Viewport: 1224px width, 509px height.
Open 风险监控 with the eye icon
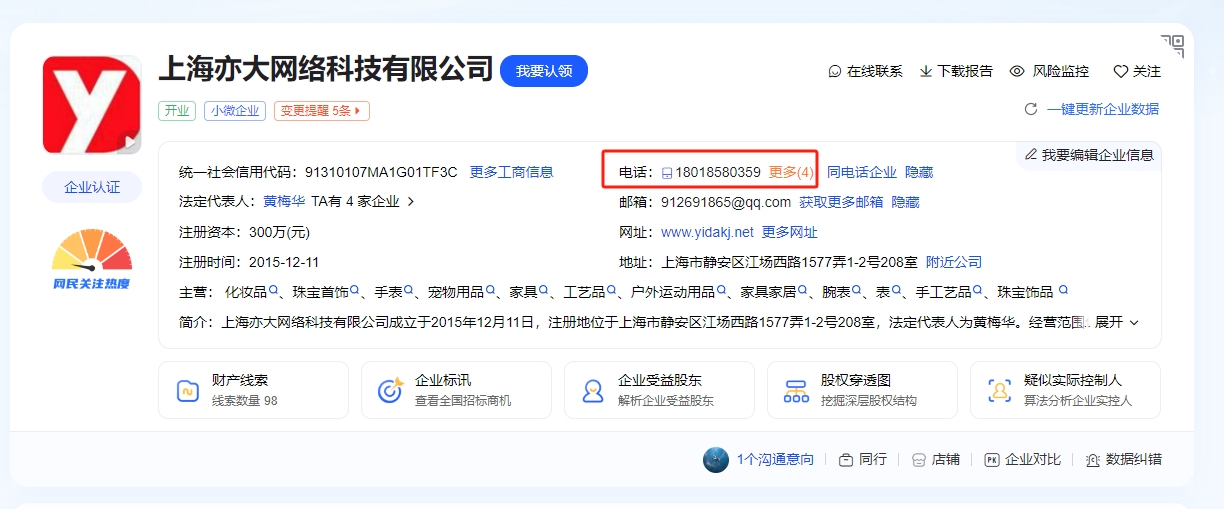(x=1049, y=72)
